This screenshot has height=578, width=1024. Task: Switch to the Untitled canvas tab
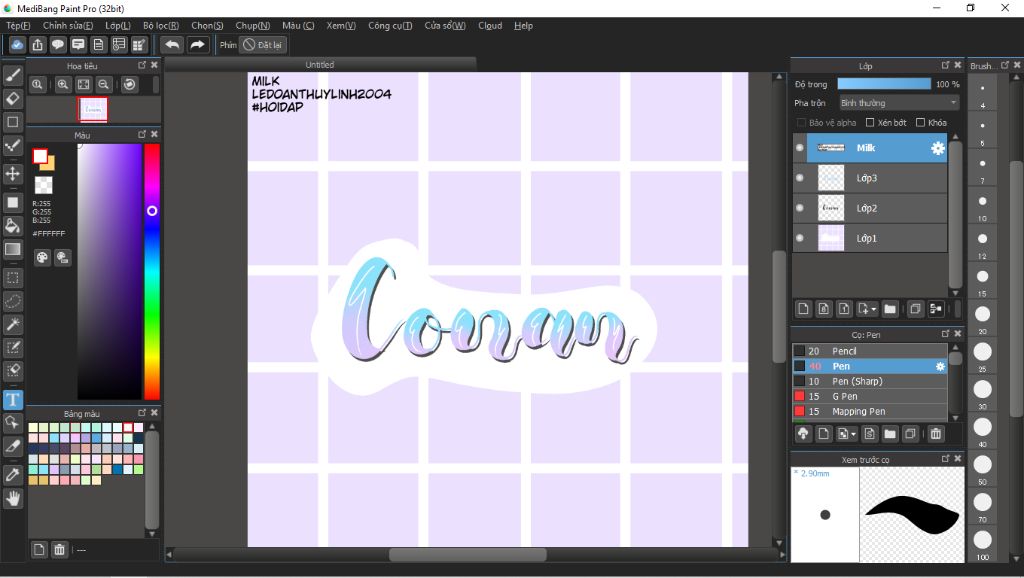(x=320, y=65)
